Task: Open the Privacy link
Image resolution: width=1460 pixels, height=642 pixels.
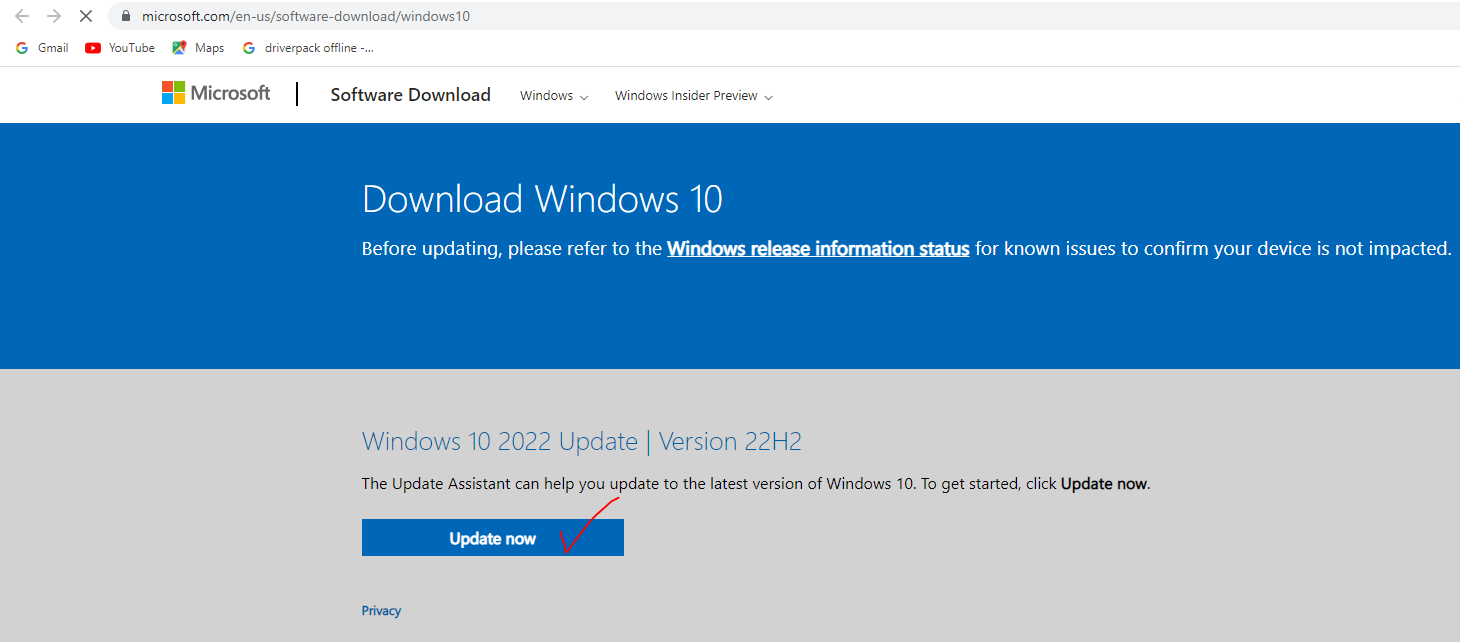Action: coord(381,611)
